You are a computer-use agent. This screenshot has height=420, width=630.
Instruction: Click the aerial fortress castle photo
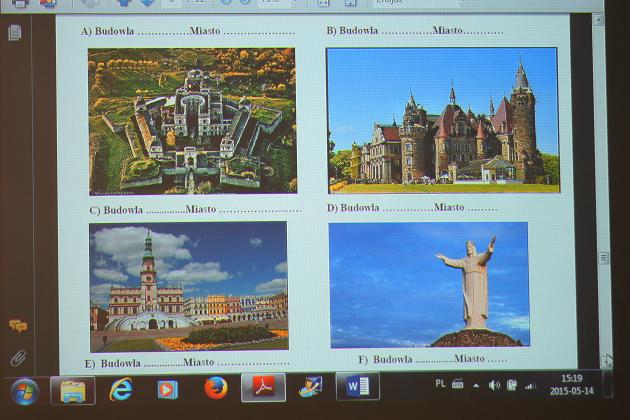[192, 120]
